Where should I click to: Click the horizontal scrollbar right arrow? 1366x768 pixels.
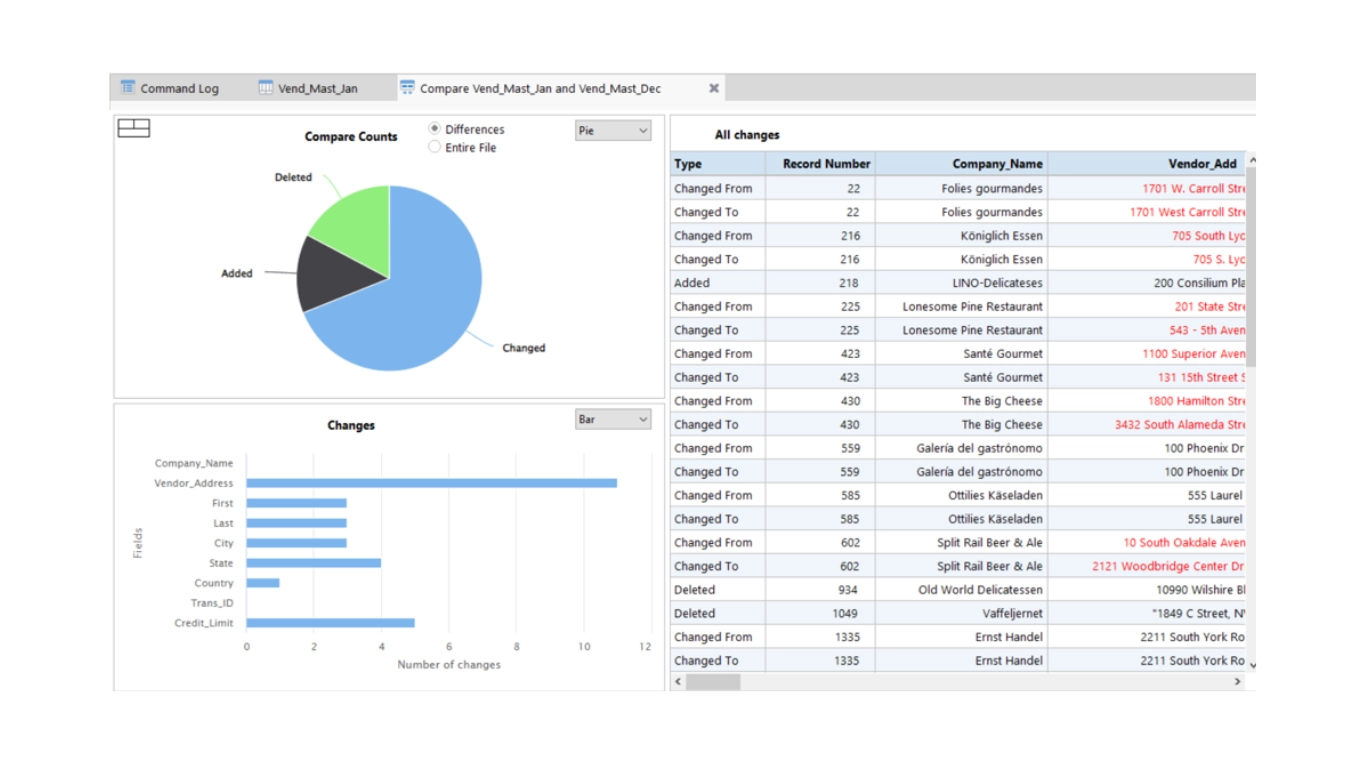(1237, 682)
